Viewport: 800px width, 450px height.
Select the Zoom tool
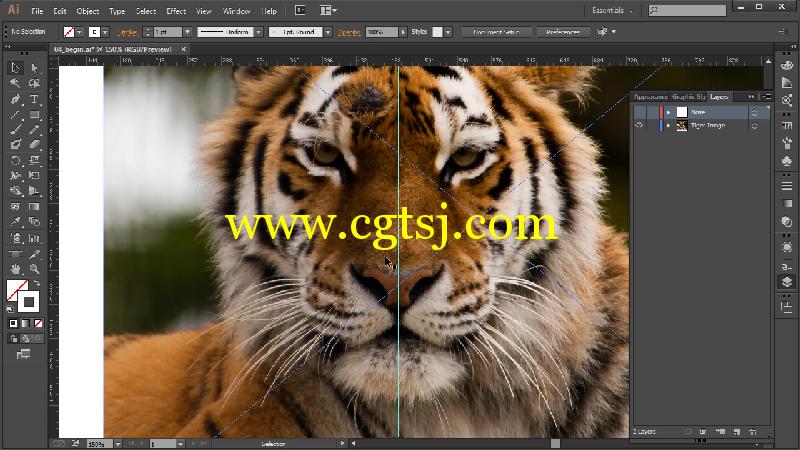pos(34,269)
